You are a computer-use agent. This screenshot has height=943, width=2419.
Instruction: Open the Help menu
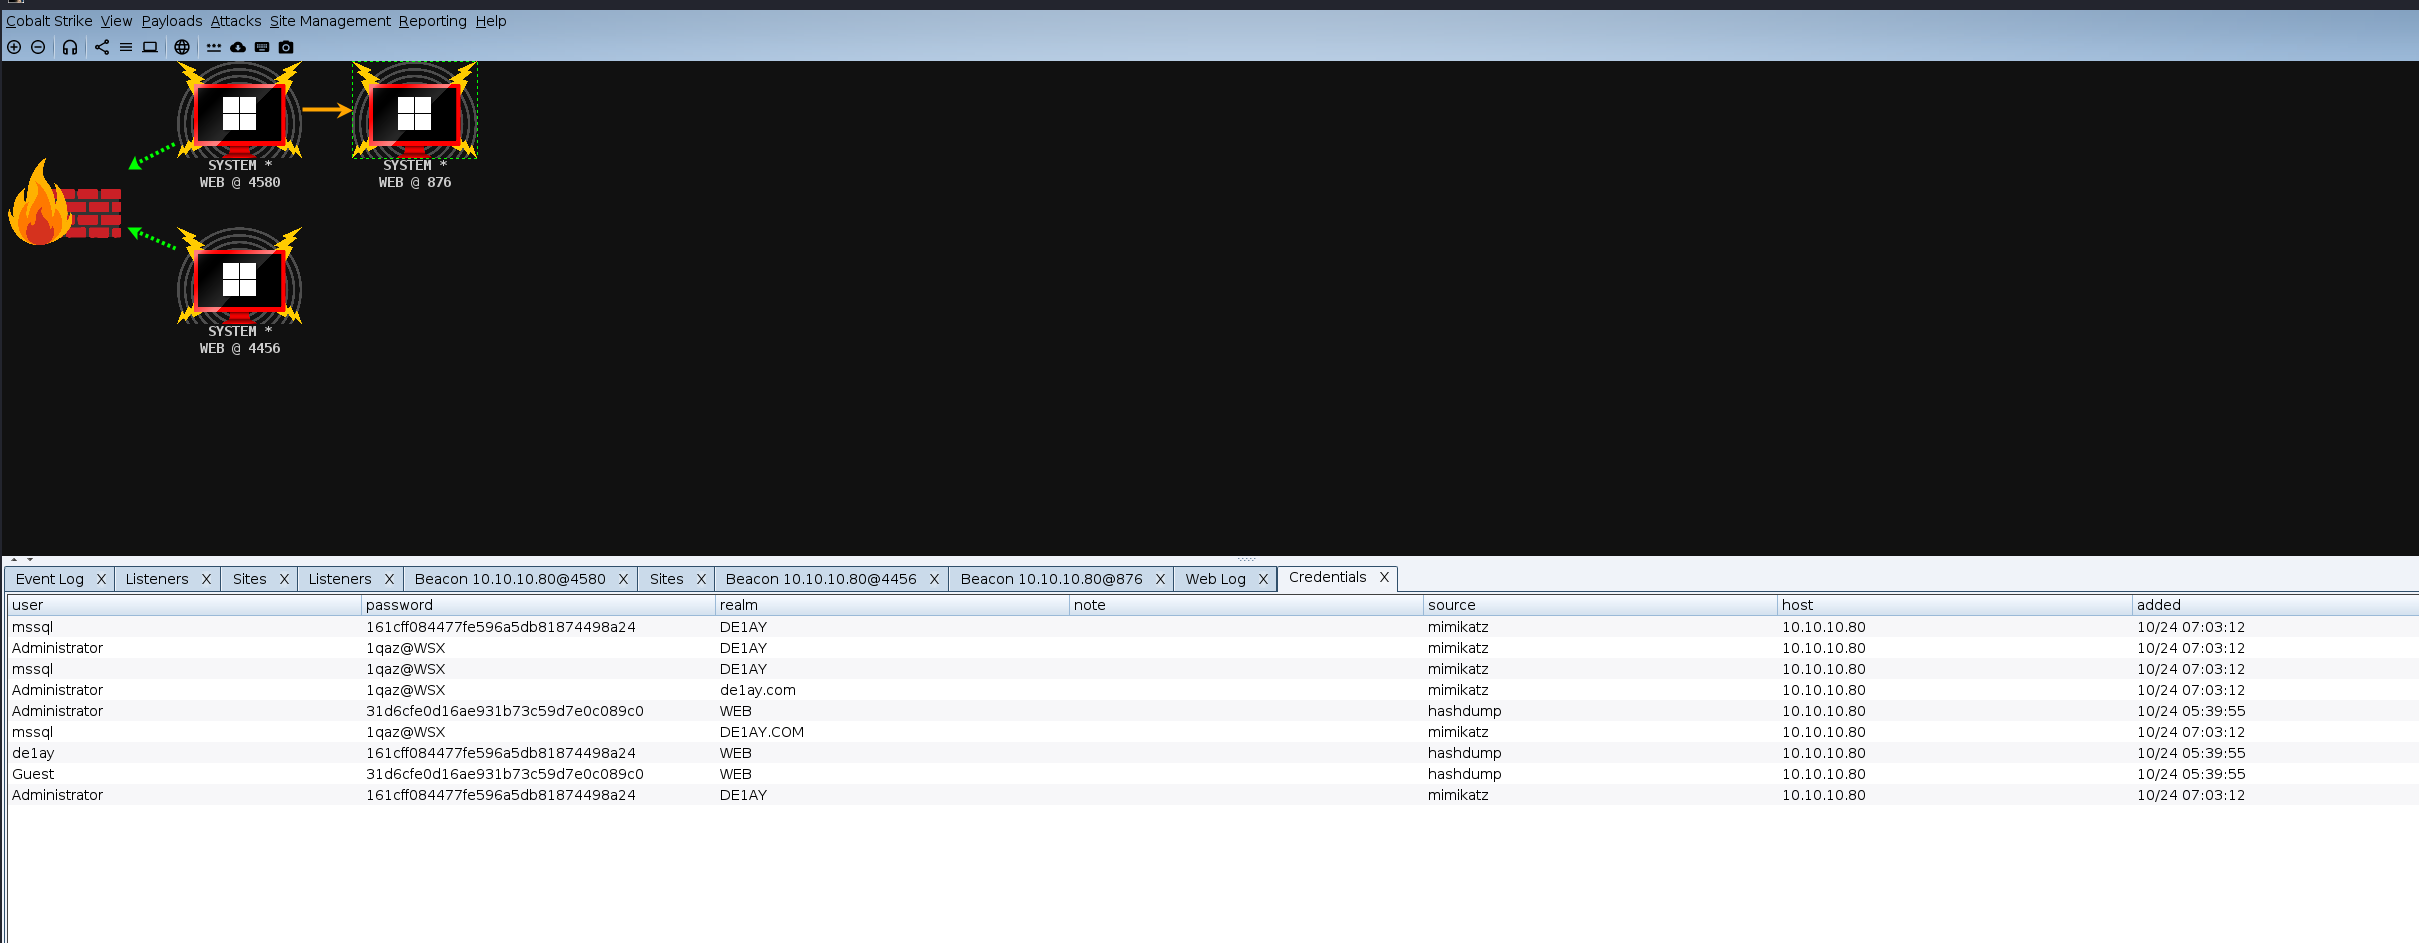(491, 21)
